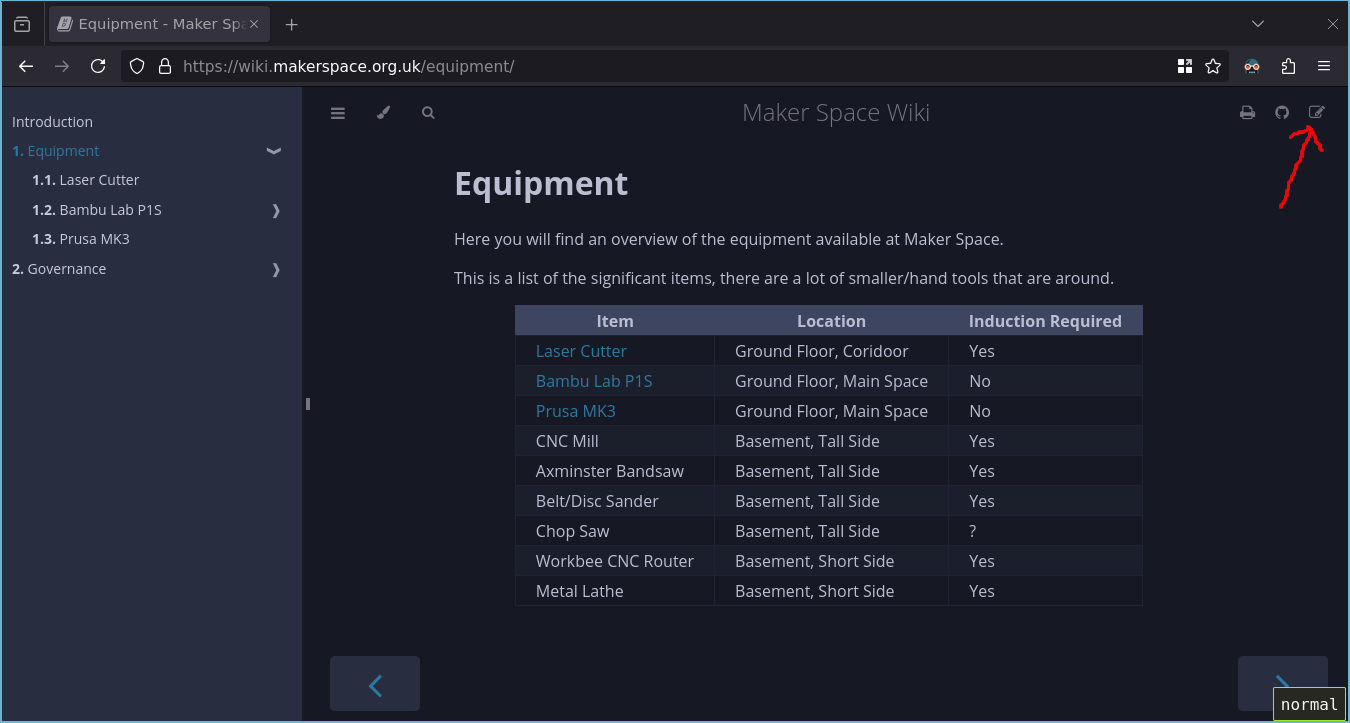1350x723 pixels.
Task: Open Introduction in the sidebar
Action: click(x=52, y=122)
